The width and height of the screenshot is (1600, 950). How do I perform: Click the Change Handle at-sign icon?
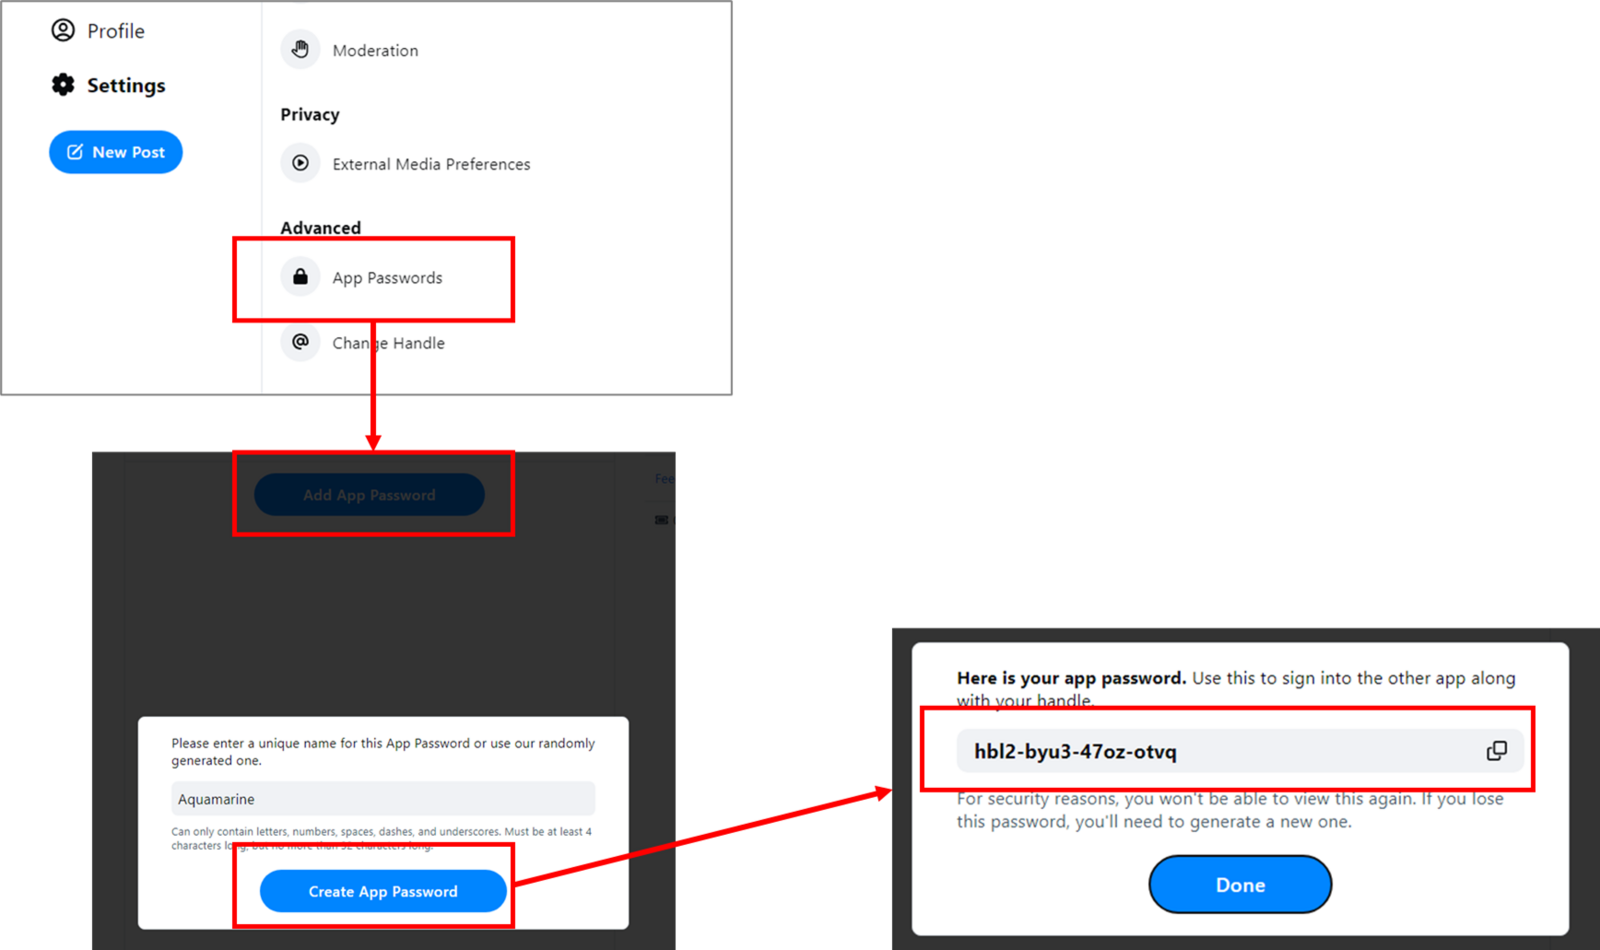click(300, 342)
